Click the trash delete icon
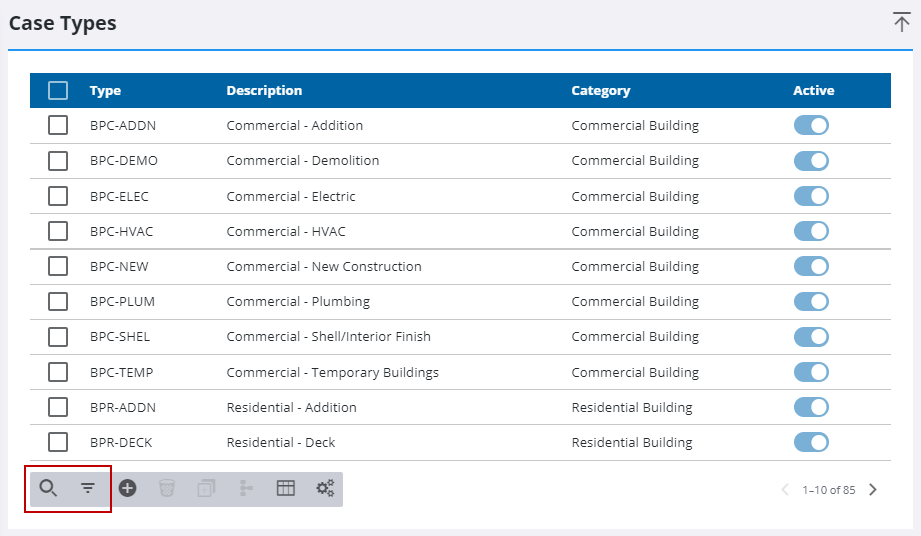 [167, 488]
